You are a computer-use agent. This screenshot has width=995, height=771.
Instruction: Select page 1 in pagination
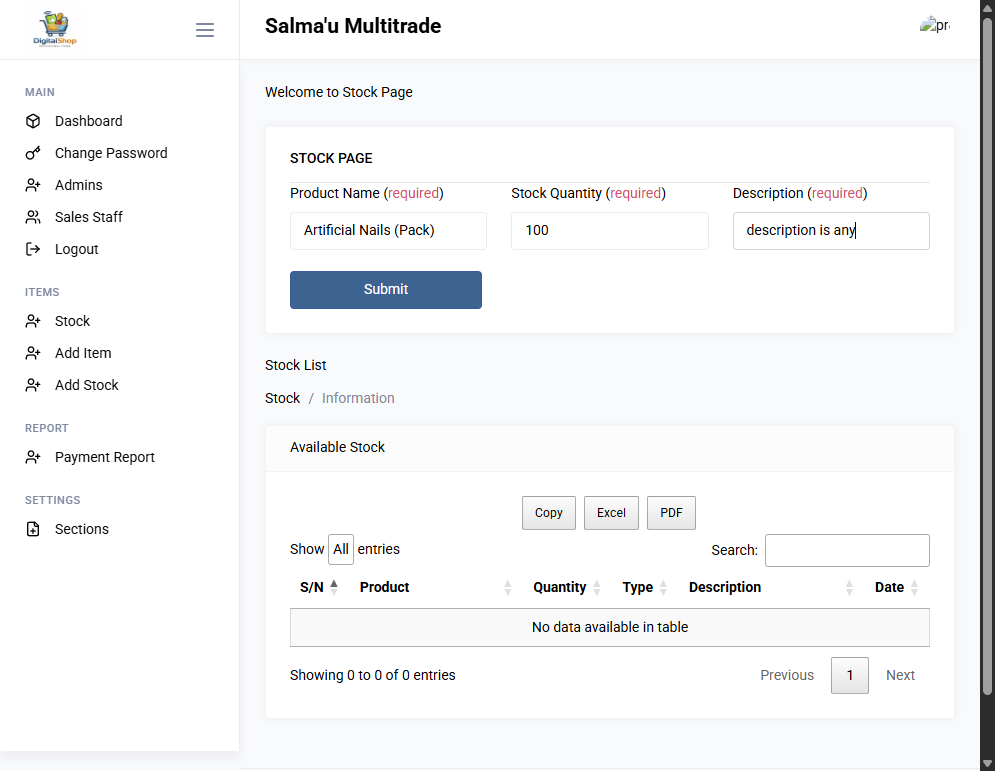click(x=850, y=675)
